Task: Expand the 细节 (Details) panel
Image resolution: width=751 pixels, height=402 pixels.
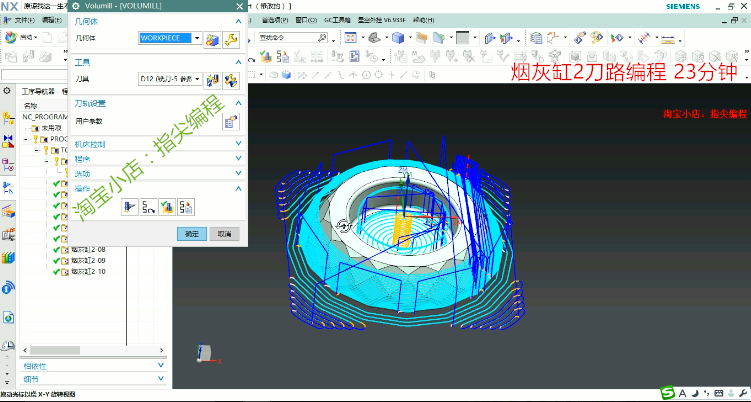Action: pos(161,379)
